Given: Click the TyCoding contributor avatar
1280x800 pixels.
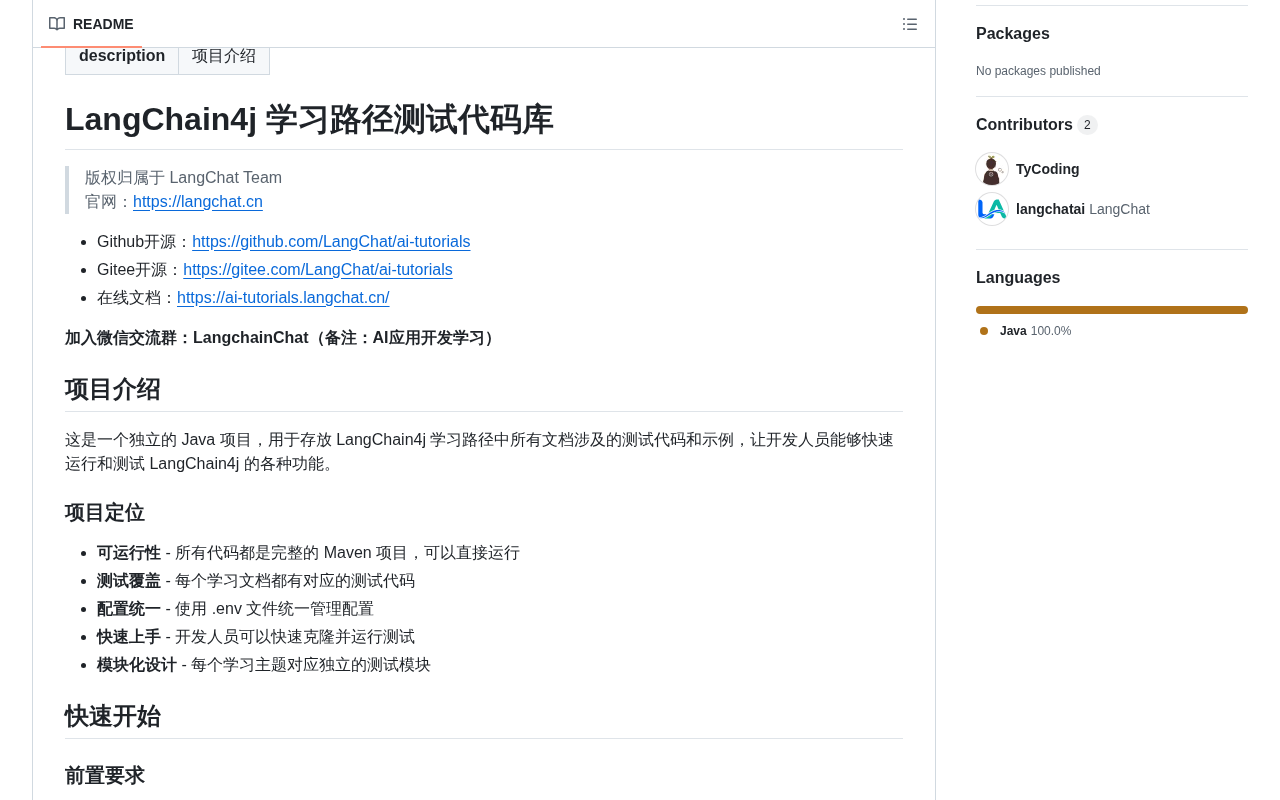Looking at the screenshot, I should point(992,169).
